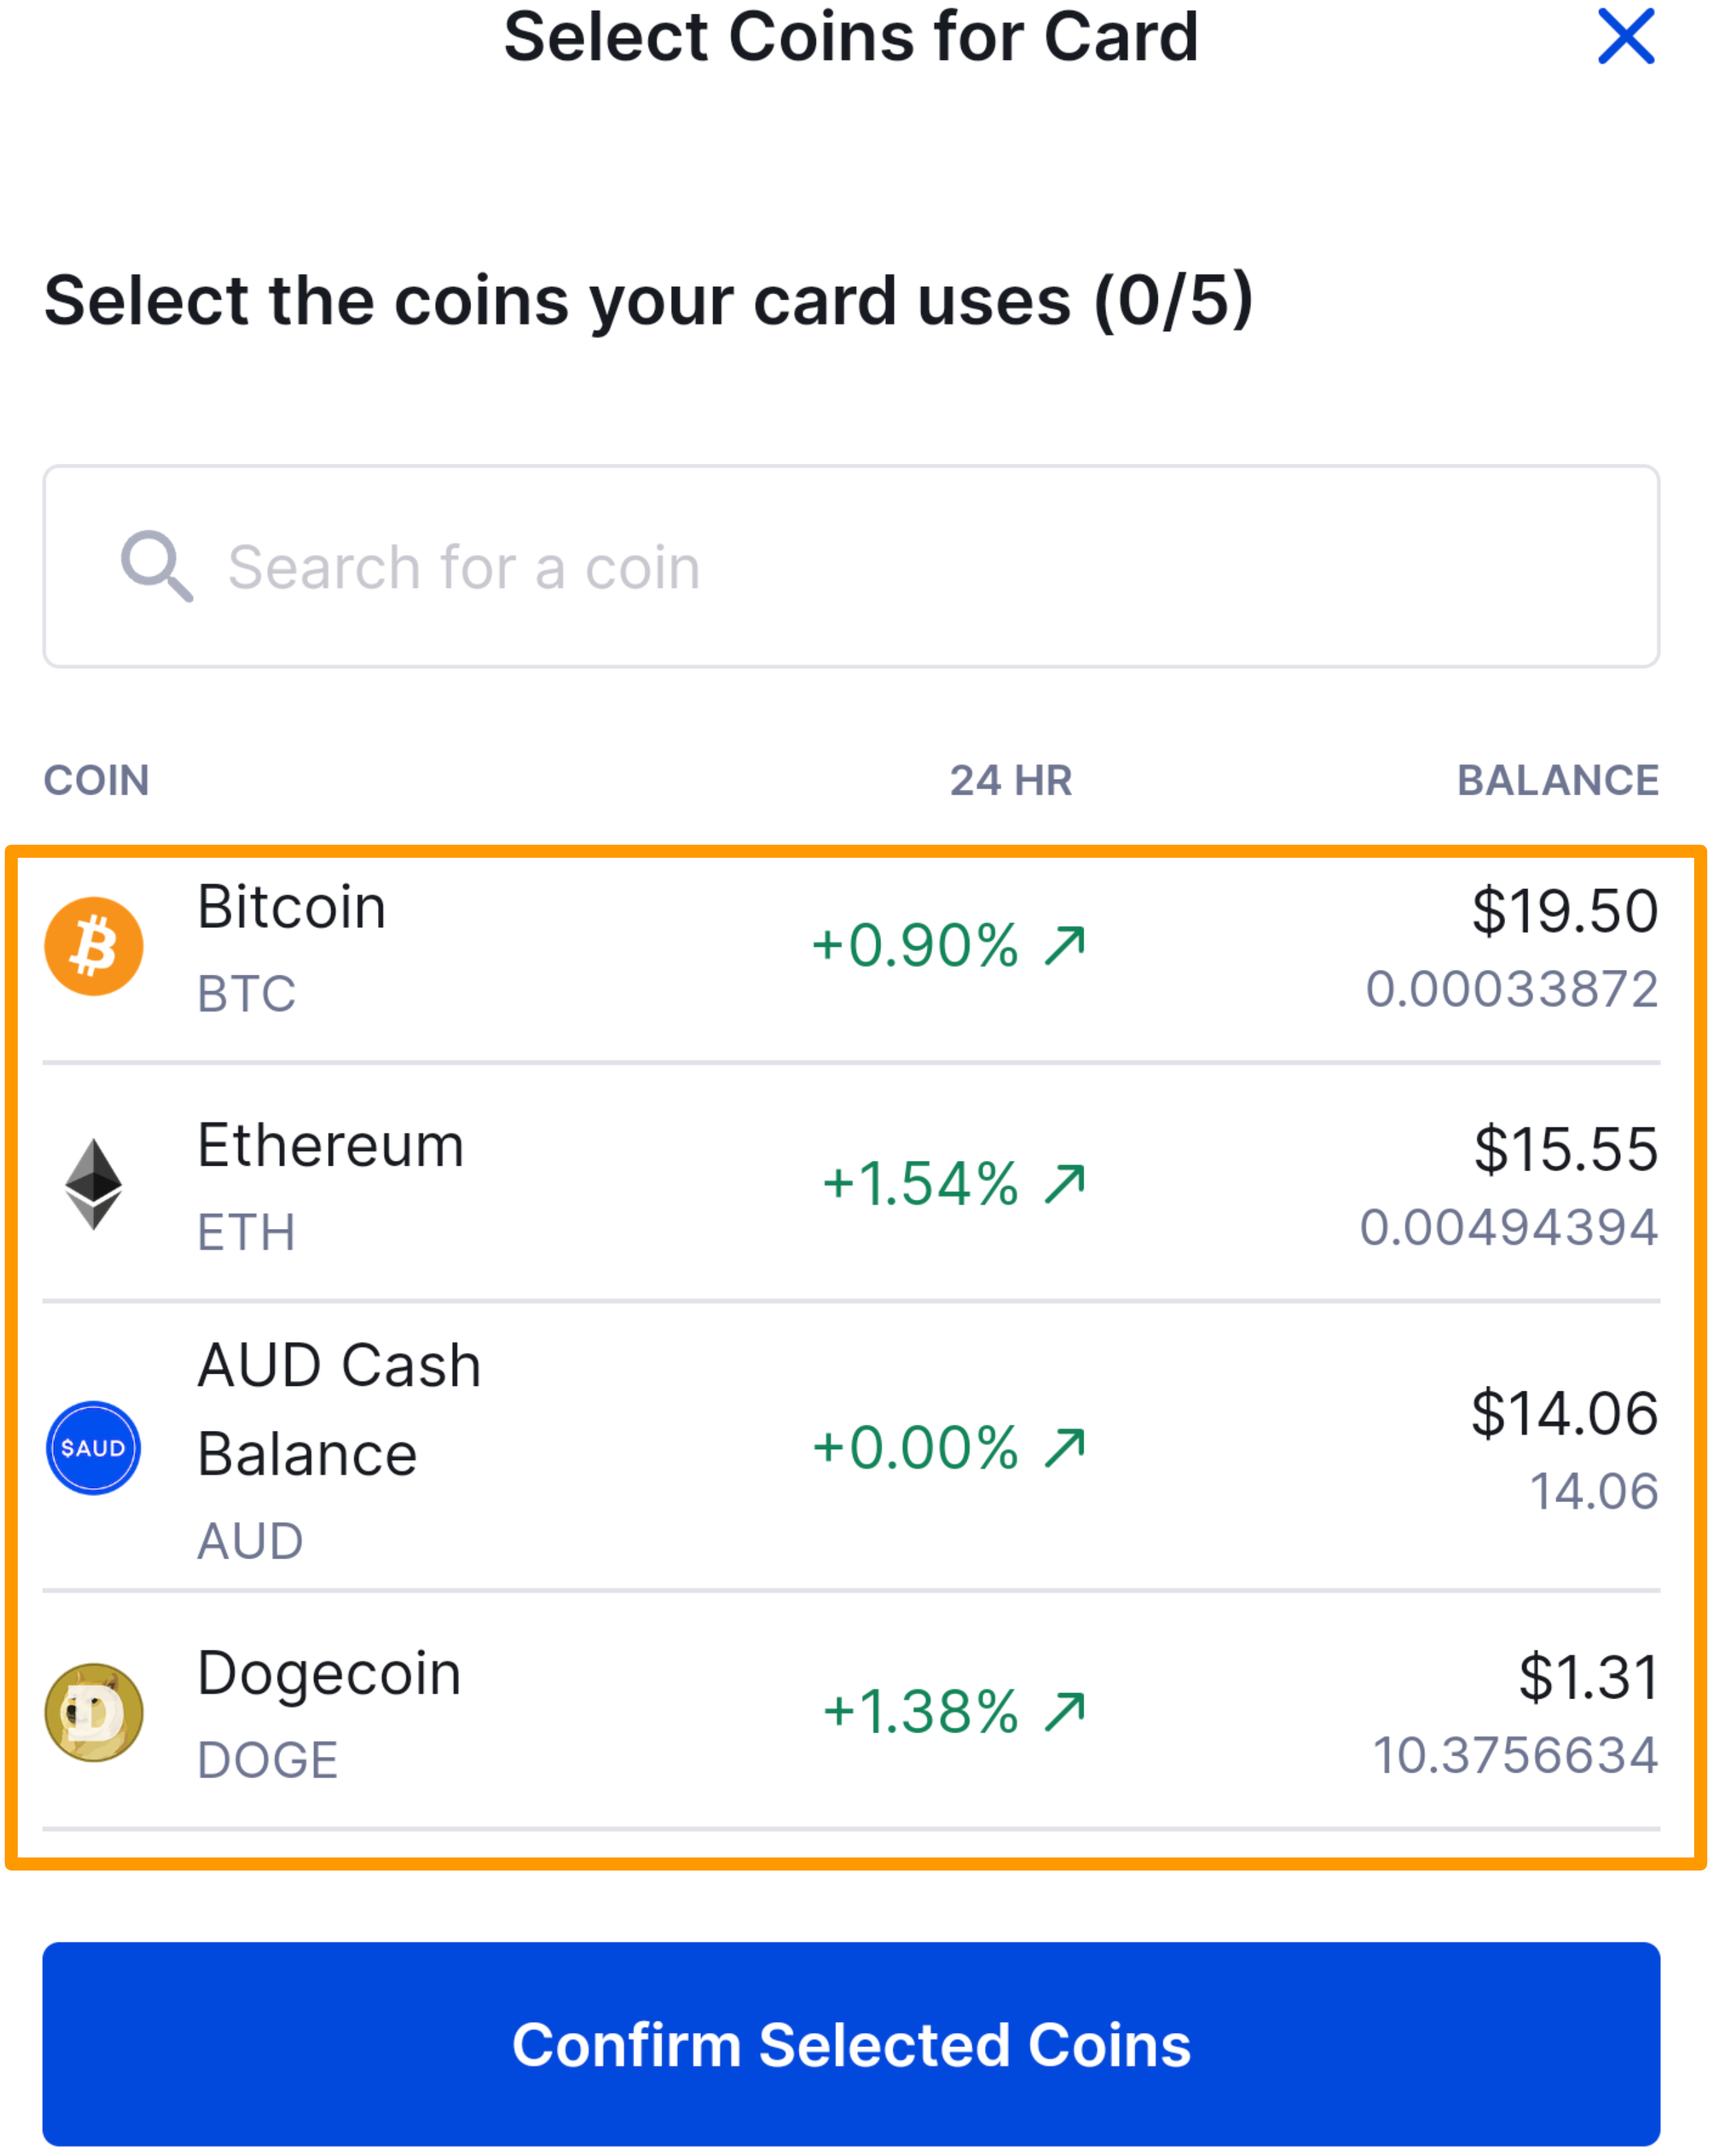
Task: Click the Ethereum 24 hr trend arrow
Action: (x=1065, y=1183)
